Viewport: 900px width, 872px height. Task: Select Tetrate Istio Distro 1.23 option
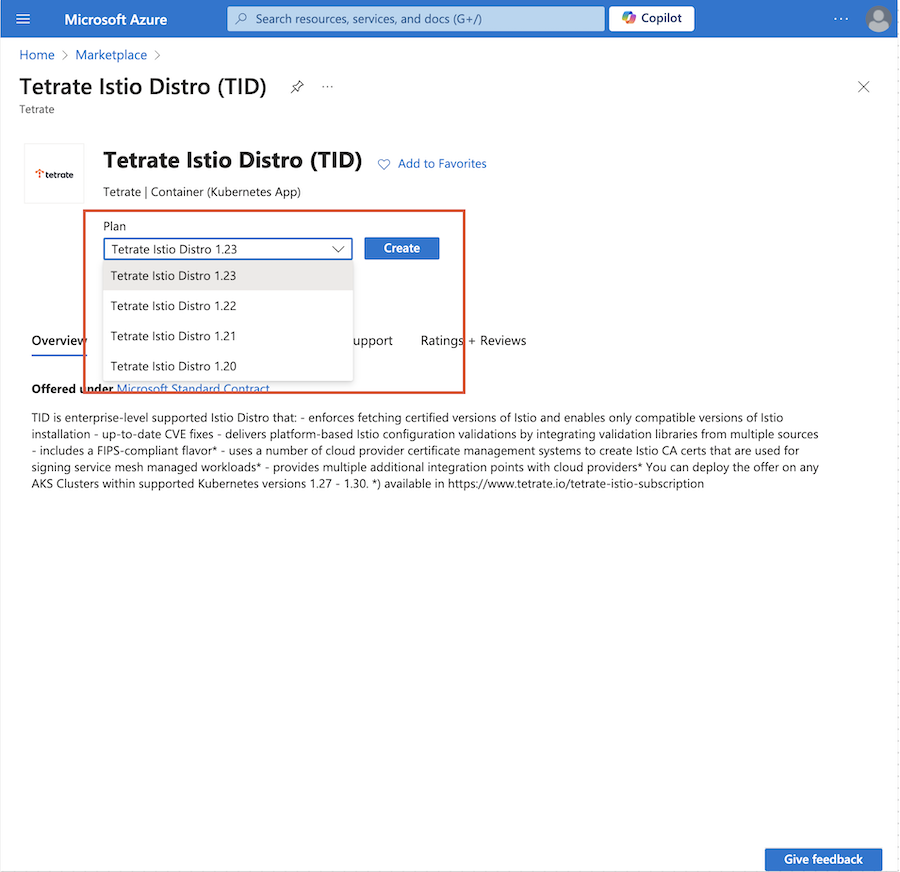(x=228, y=276)
